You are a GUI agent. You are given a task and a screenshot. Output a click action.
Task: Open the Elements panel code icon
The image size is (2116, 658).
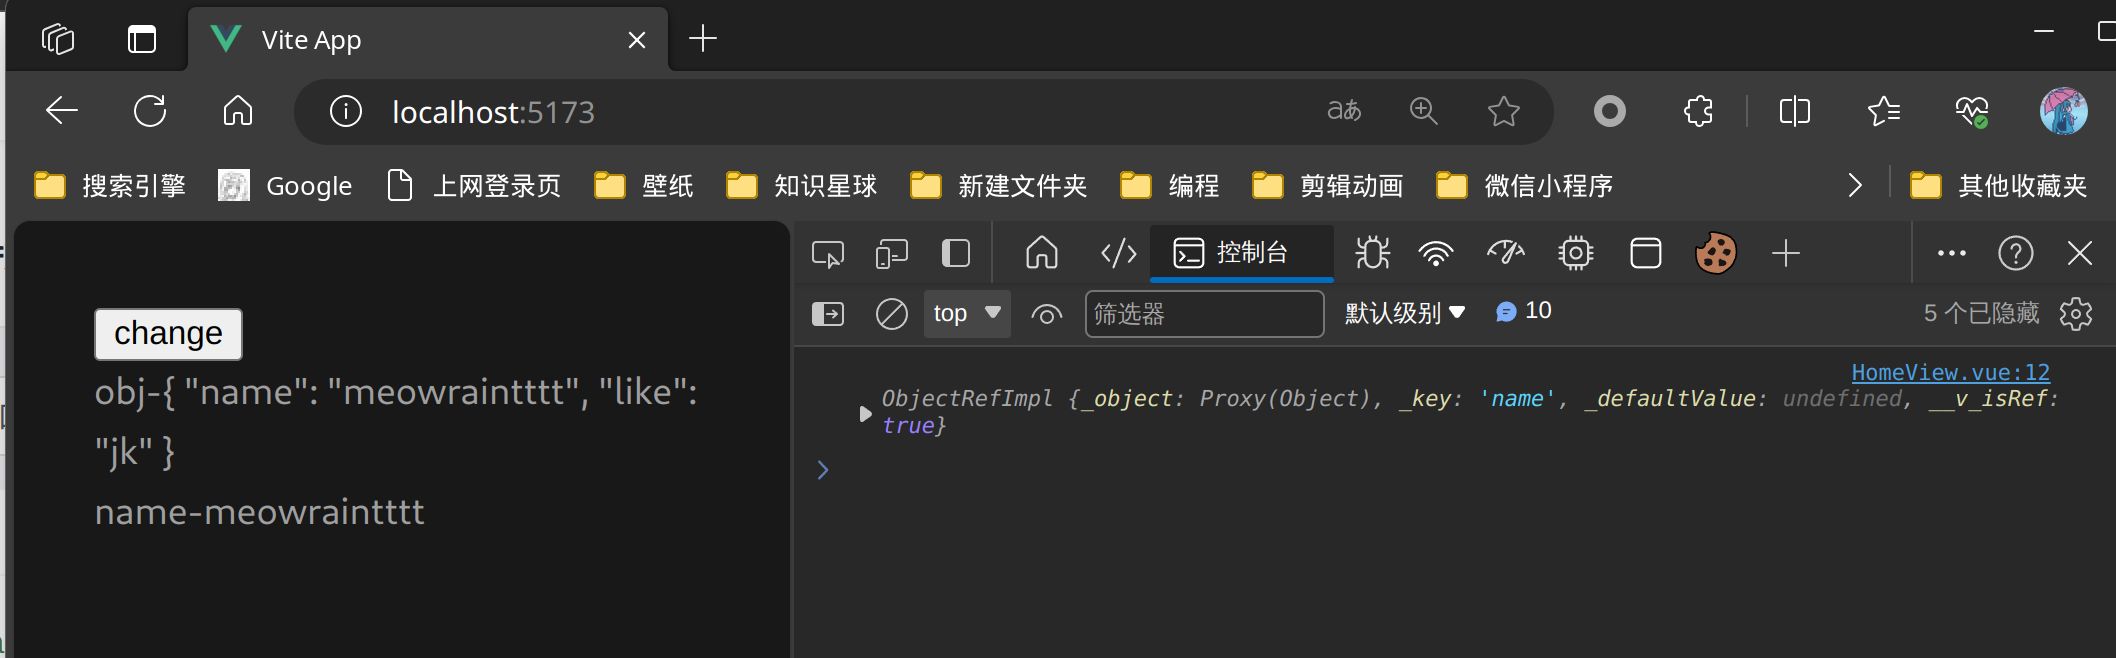(1118, 254)
